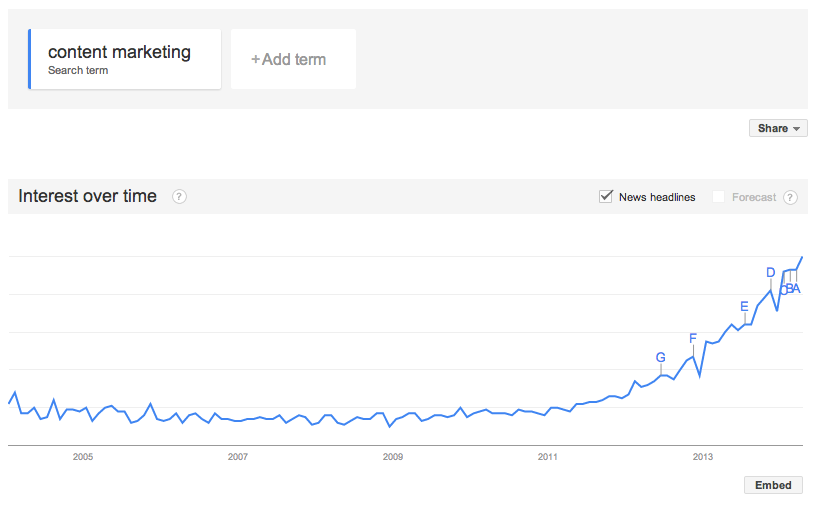Click the 2005 label on the time axis
Image resolution: width=828 pixels, height=514 pixels.
click(x=83, y=457)
